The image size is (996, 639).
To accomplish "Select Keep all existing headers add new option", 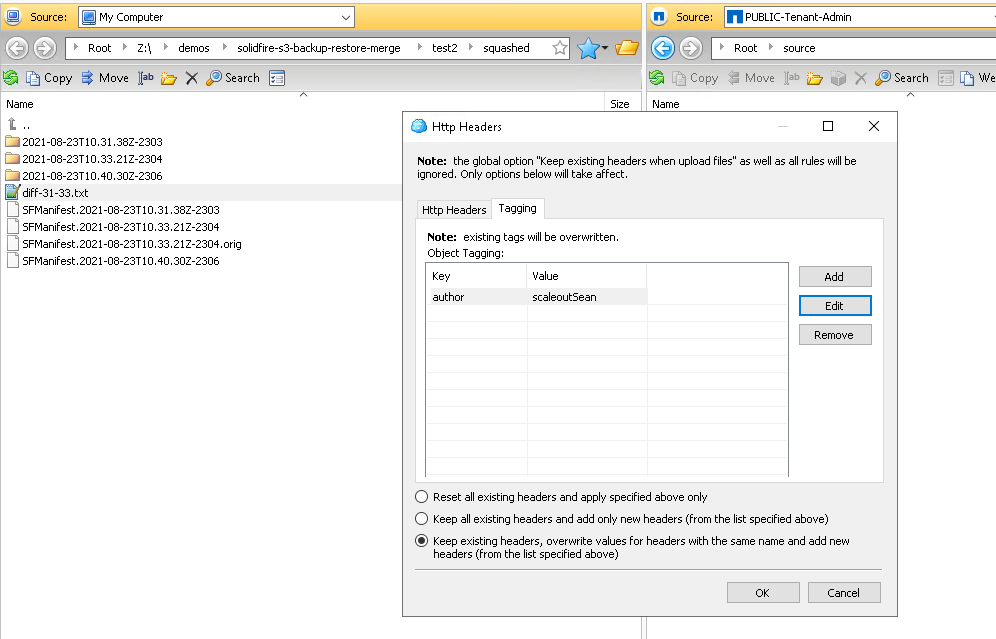I will click(x=622, y=519).
